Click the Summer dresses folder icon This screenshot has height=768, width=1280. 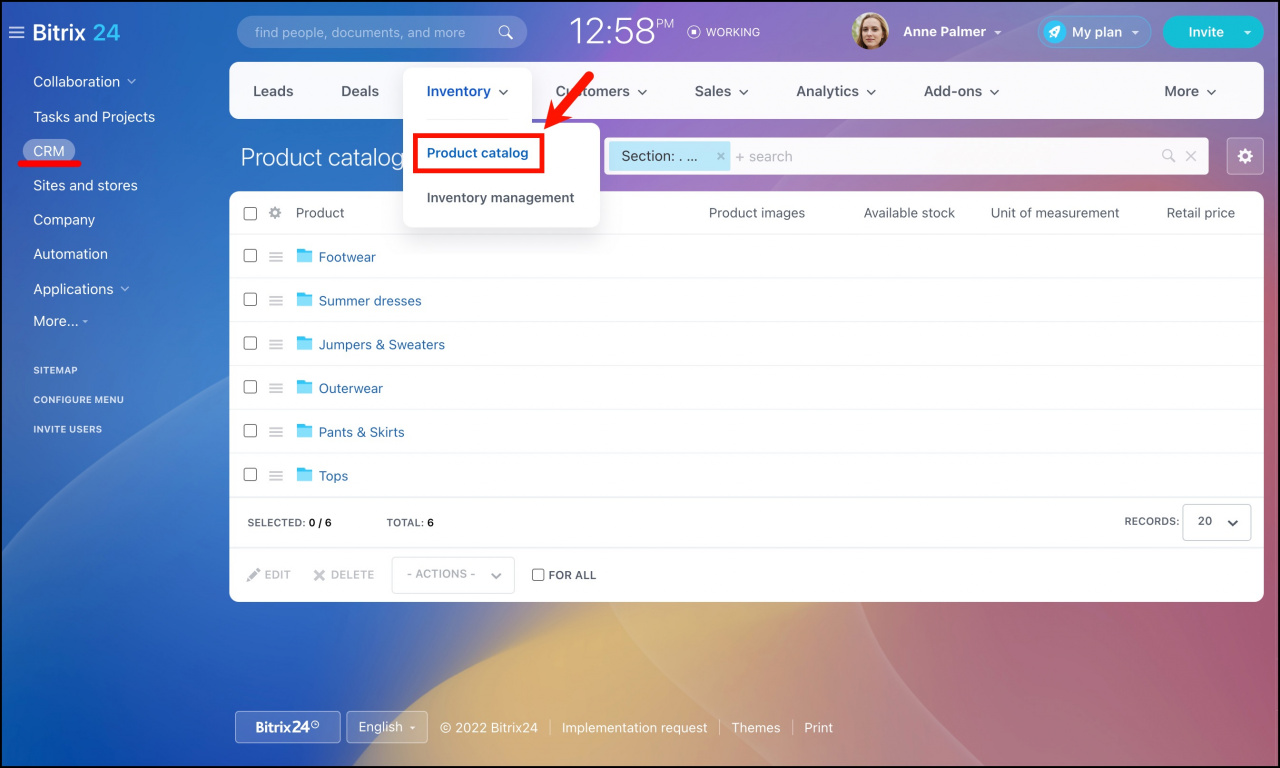click(305, 300)
